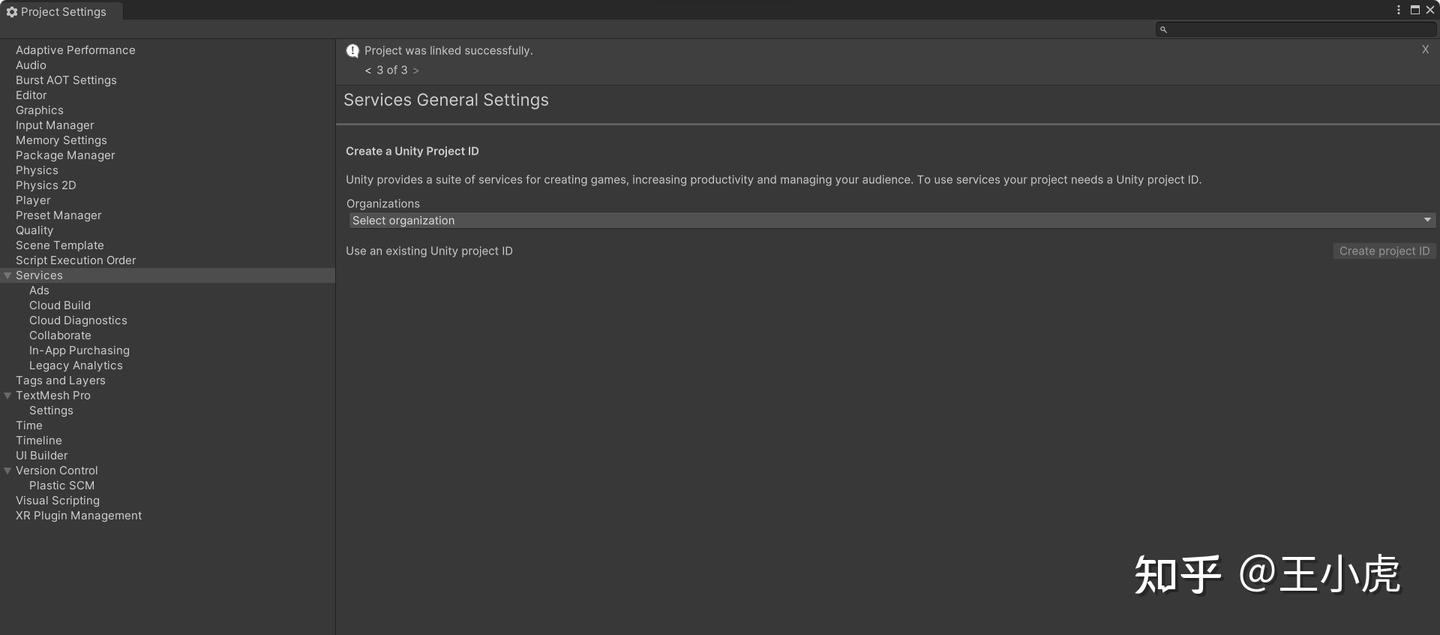Click the search magnifier icon
Screen dimensions: 1440x635
pyautogui.click(x=1163, y=30)
